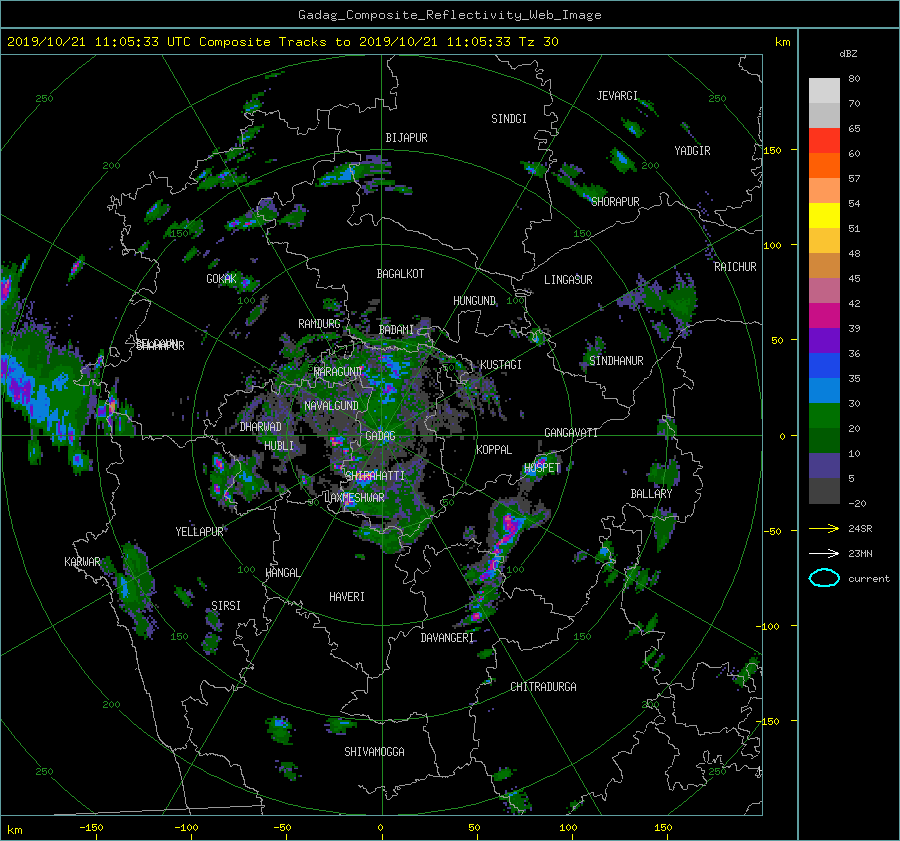
Task: Click the HAVERI city label
Action: click(x=347, y=597)
